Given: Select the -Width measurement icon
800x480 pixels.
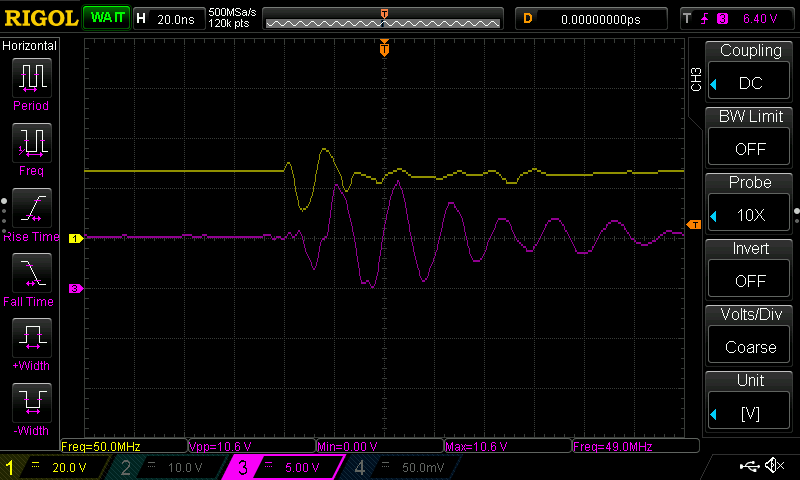Looking at the screenshot, I should tap(32, 402).
